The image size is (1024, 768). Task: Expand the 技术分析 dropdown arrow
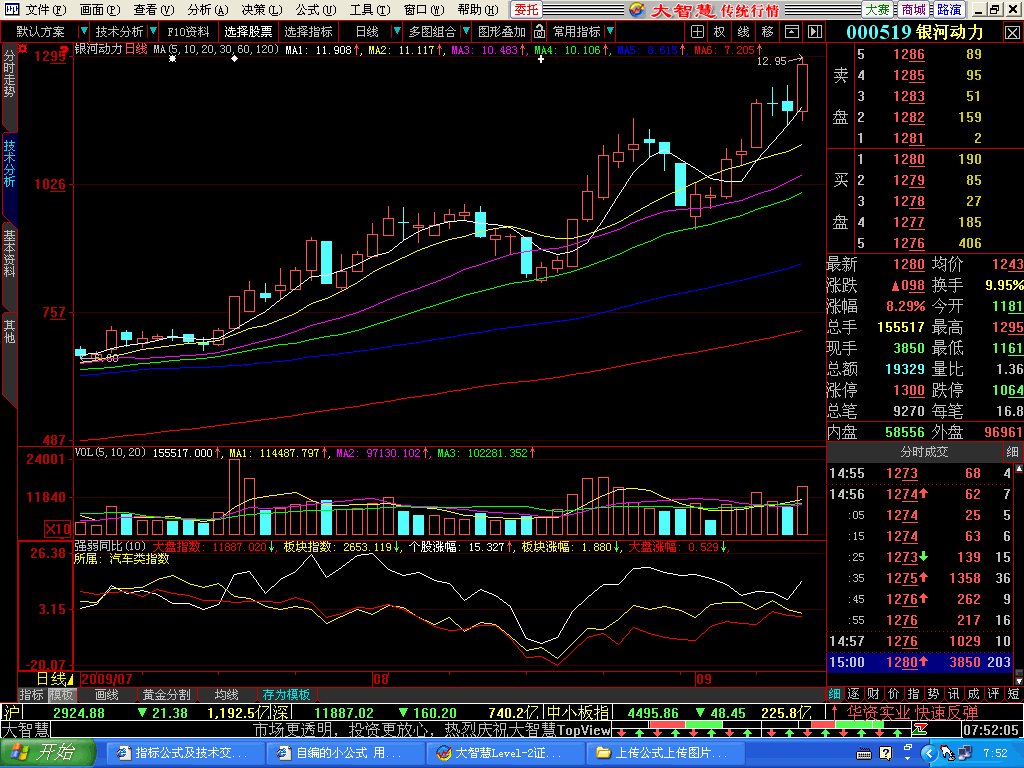[152, 31]
